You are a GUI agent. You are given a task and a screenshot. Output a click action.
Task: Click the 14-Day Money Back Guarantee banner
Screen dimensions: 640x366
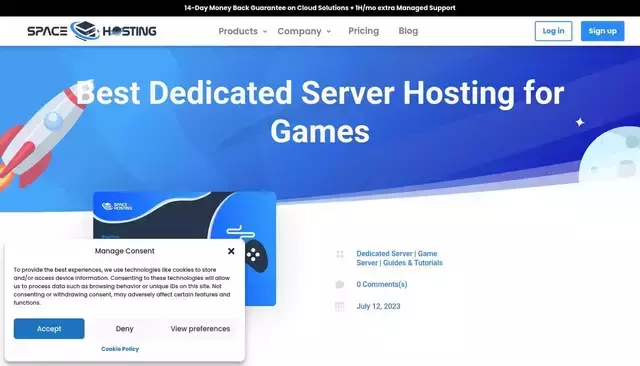click(x=320, y=8)
